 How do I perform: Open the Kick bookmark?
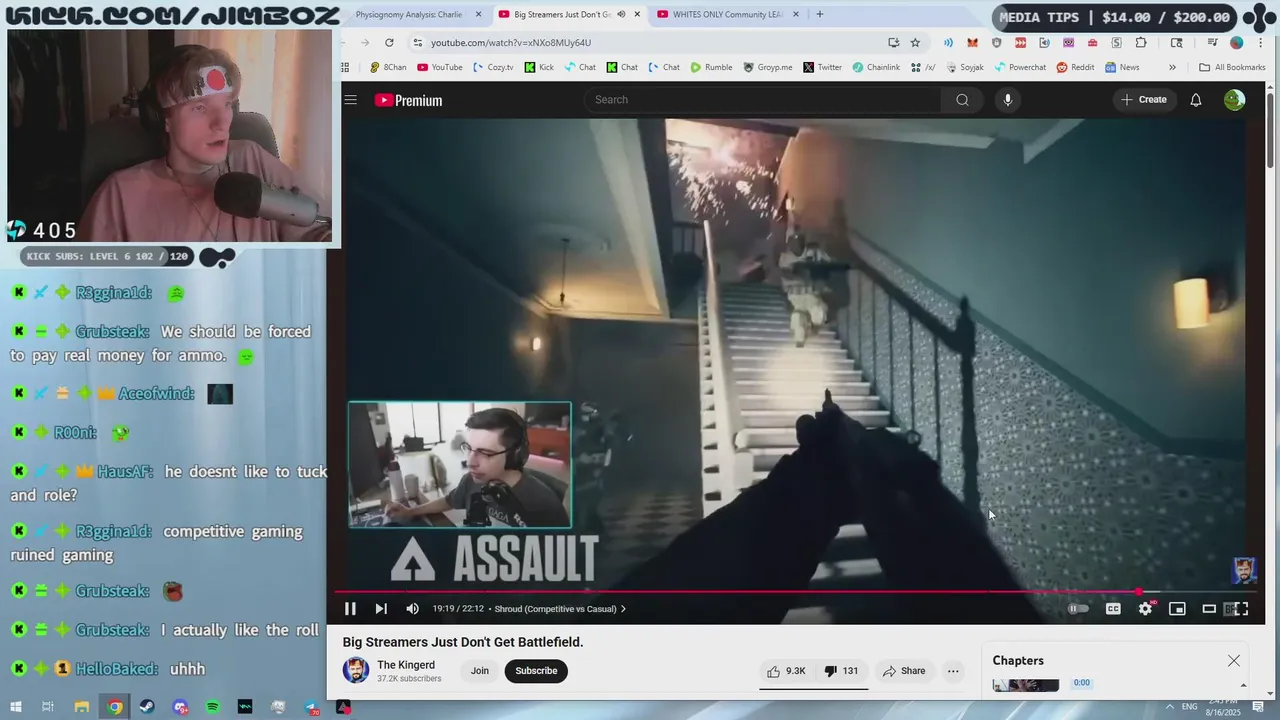(539, 67)
